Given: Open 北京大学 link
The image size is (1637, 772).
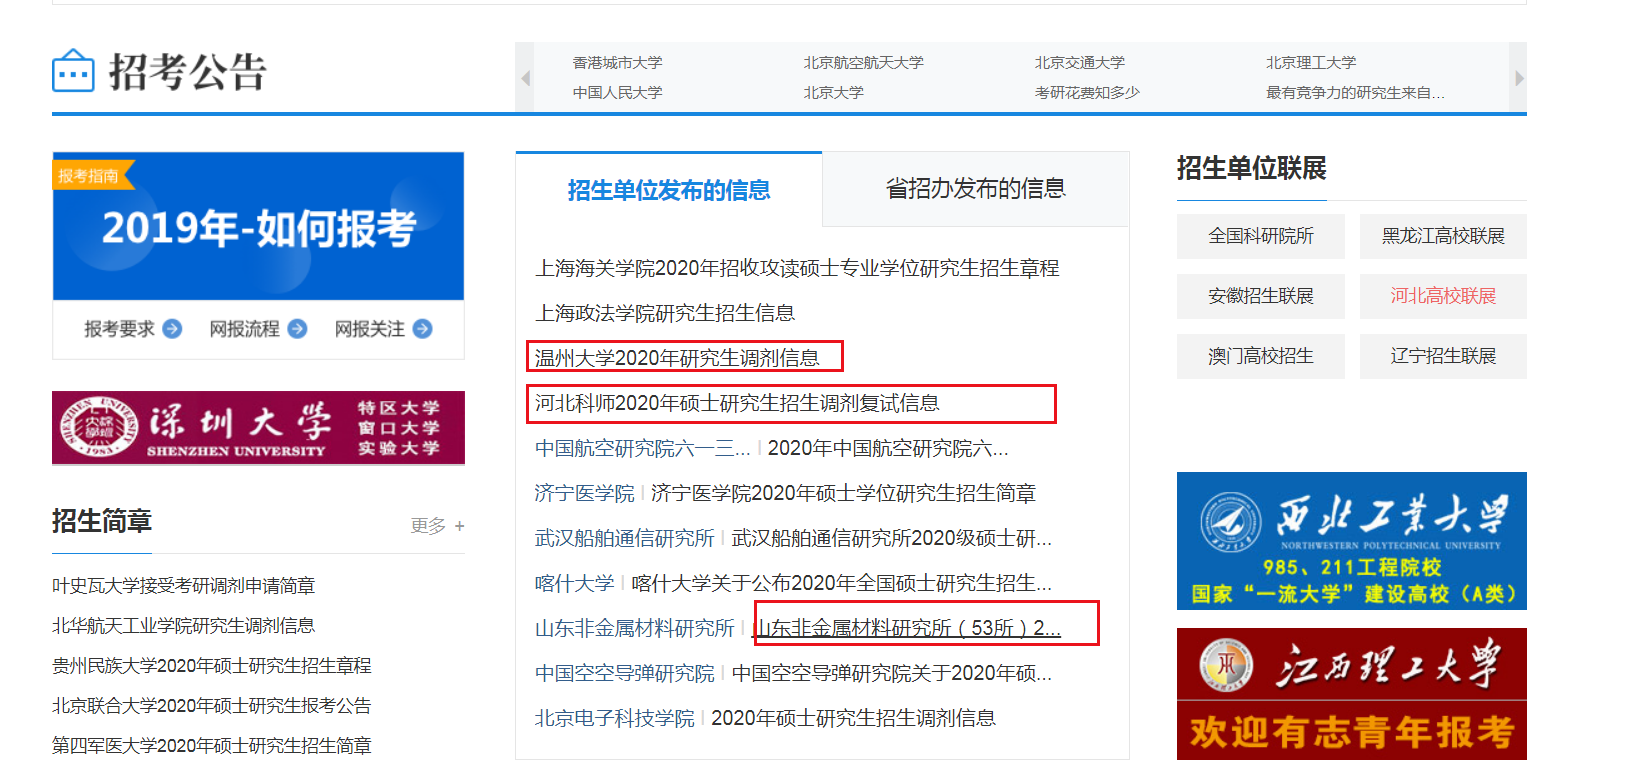Looking at the screenshot, I should (x=833, y=93).
